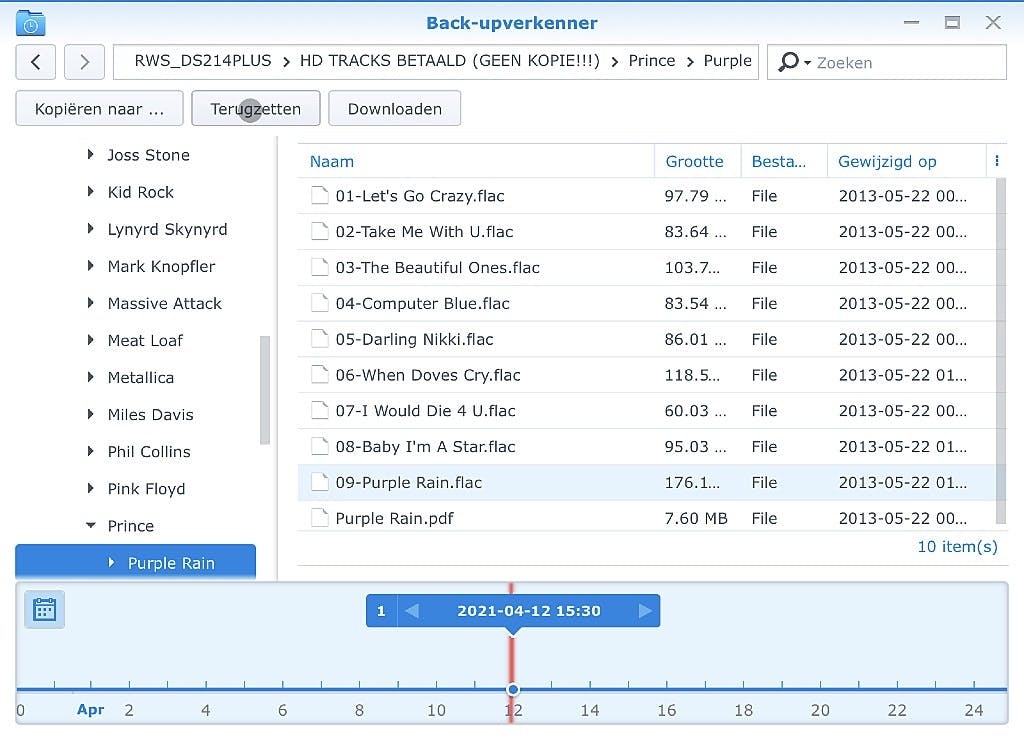Image resolution: width=1024 pixels, height=740 pixels.
Task: Expand the Meat Loaf folder
Action: pyautogui.click(x=91, y=340)
